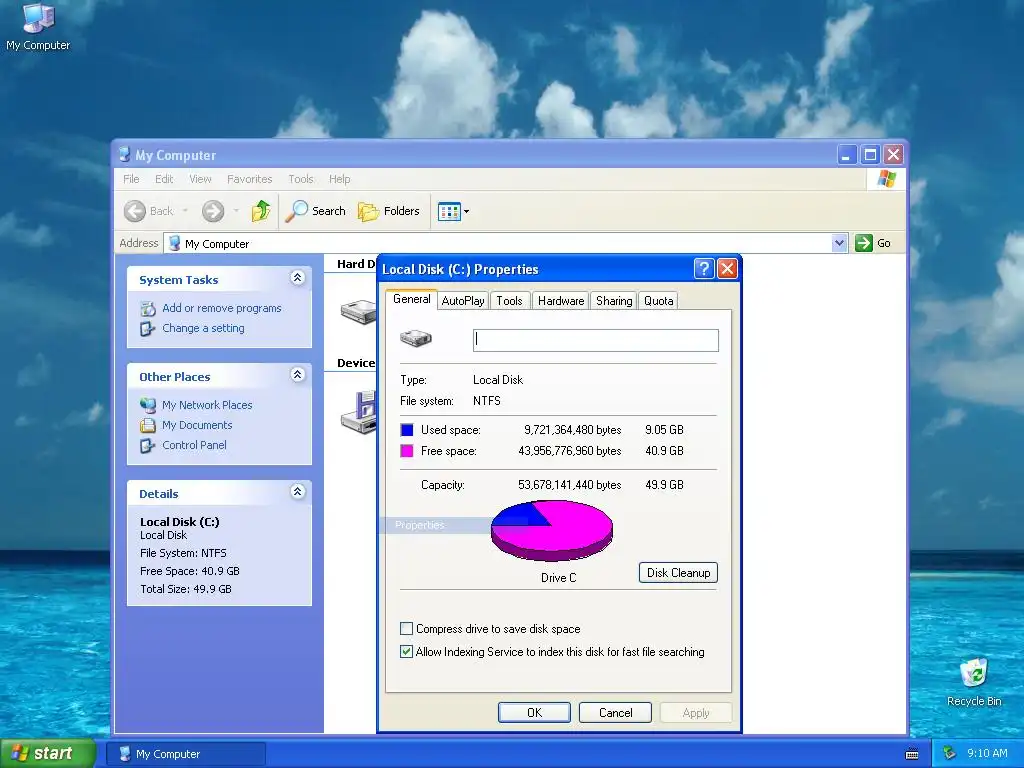Open Search magnifier in toolbar
The image size is (1024, 768).
tap(296, 211)
